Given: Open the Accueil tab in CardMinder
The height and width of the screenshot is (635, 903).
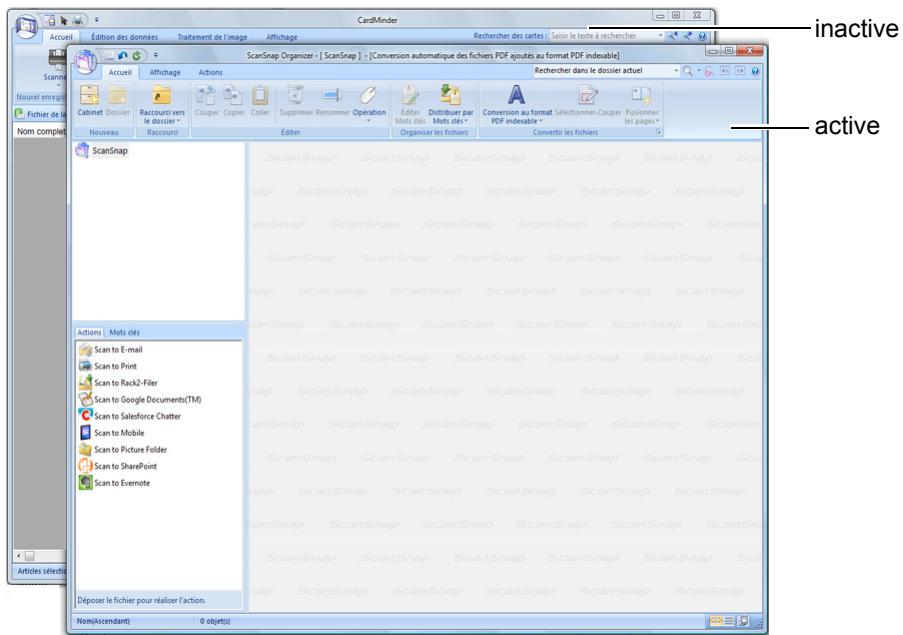Looking at the screenshot, I should 60,37.
